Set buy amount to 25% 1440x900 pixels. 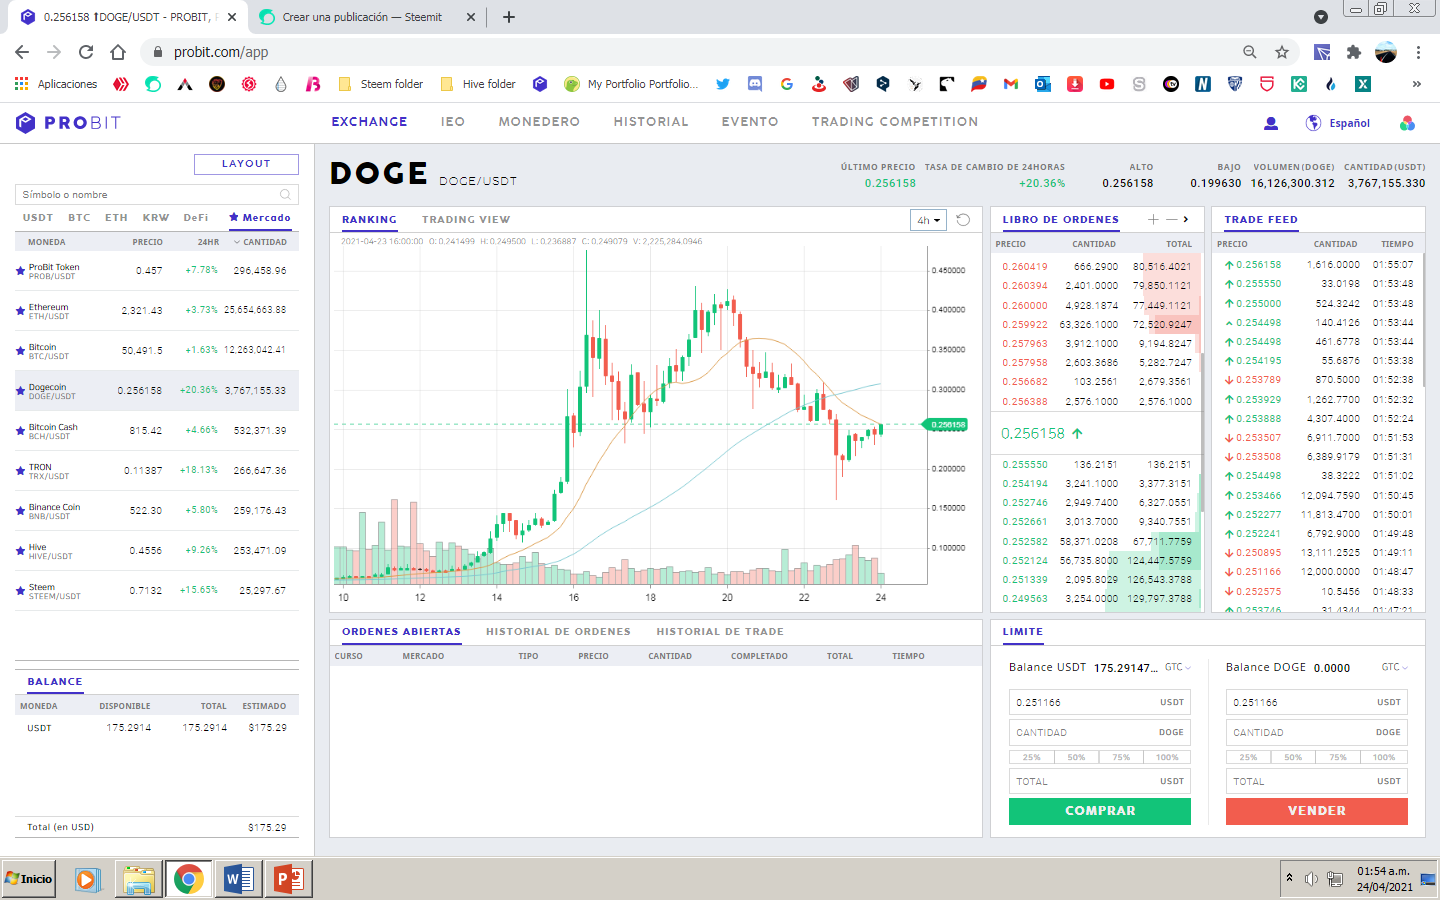point(1032,757)
